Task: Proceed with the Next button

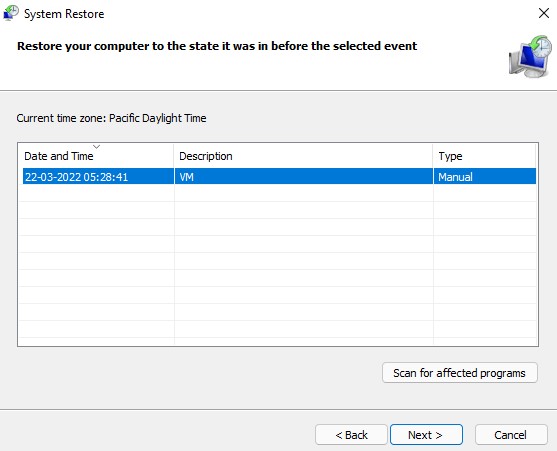Action: pos(426,435)
